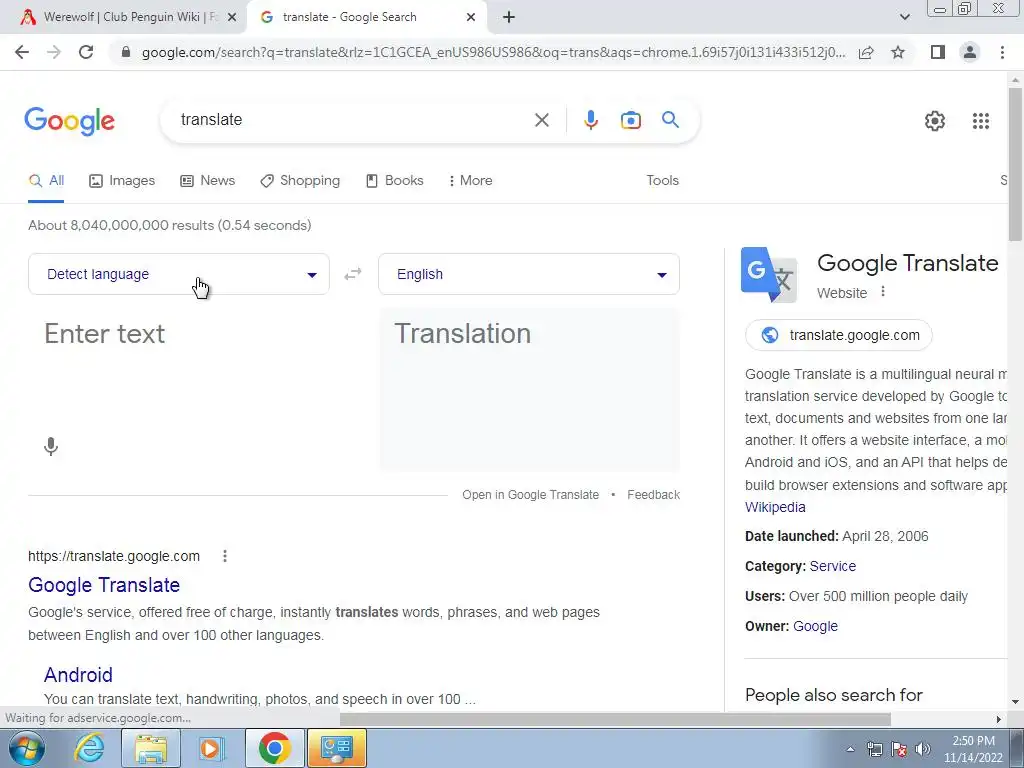Click the Google Translate logo in knowledge panel
The height and width of the screenshot is (768, 1024).
[x=769, y=275]
